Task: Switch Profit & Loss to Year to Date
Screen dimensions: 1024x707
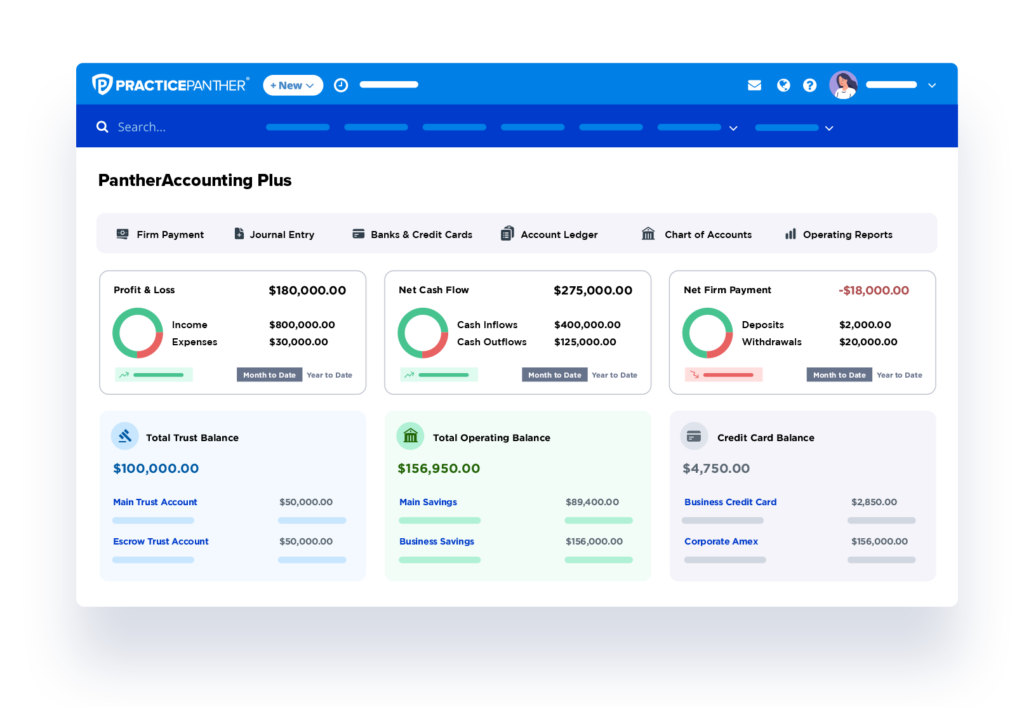Action: pyautogui.click(x=330, y=374)
